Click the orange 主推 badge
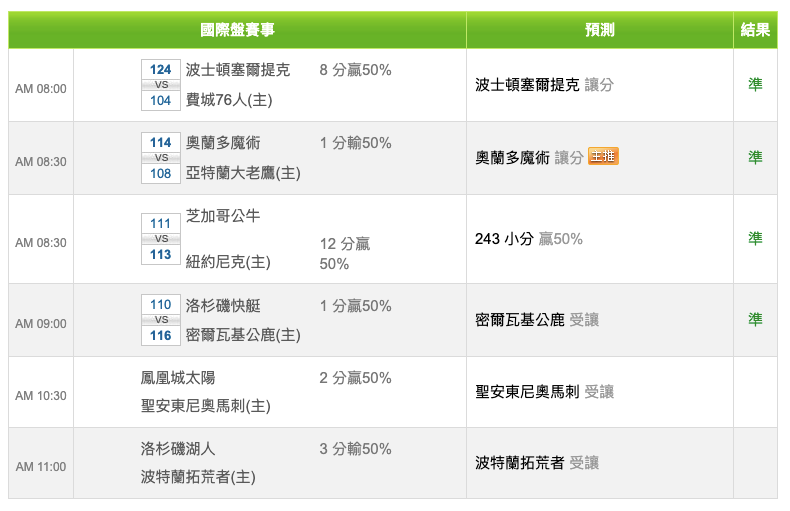Viewport: 790px width, 511px height. pyautogui.click(x=603, y=156)
